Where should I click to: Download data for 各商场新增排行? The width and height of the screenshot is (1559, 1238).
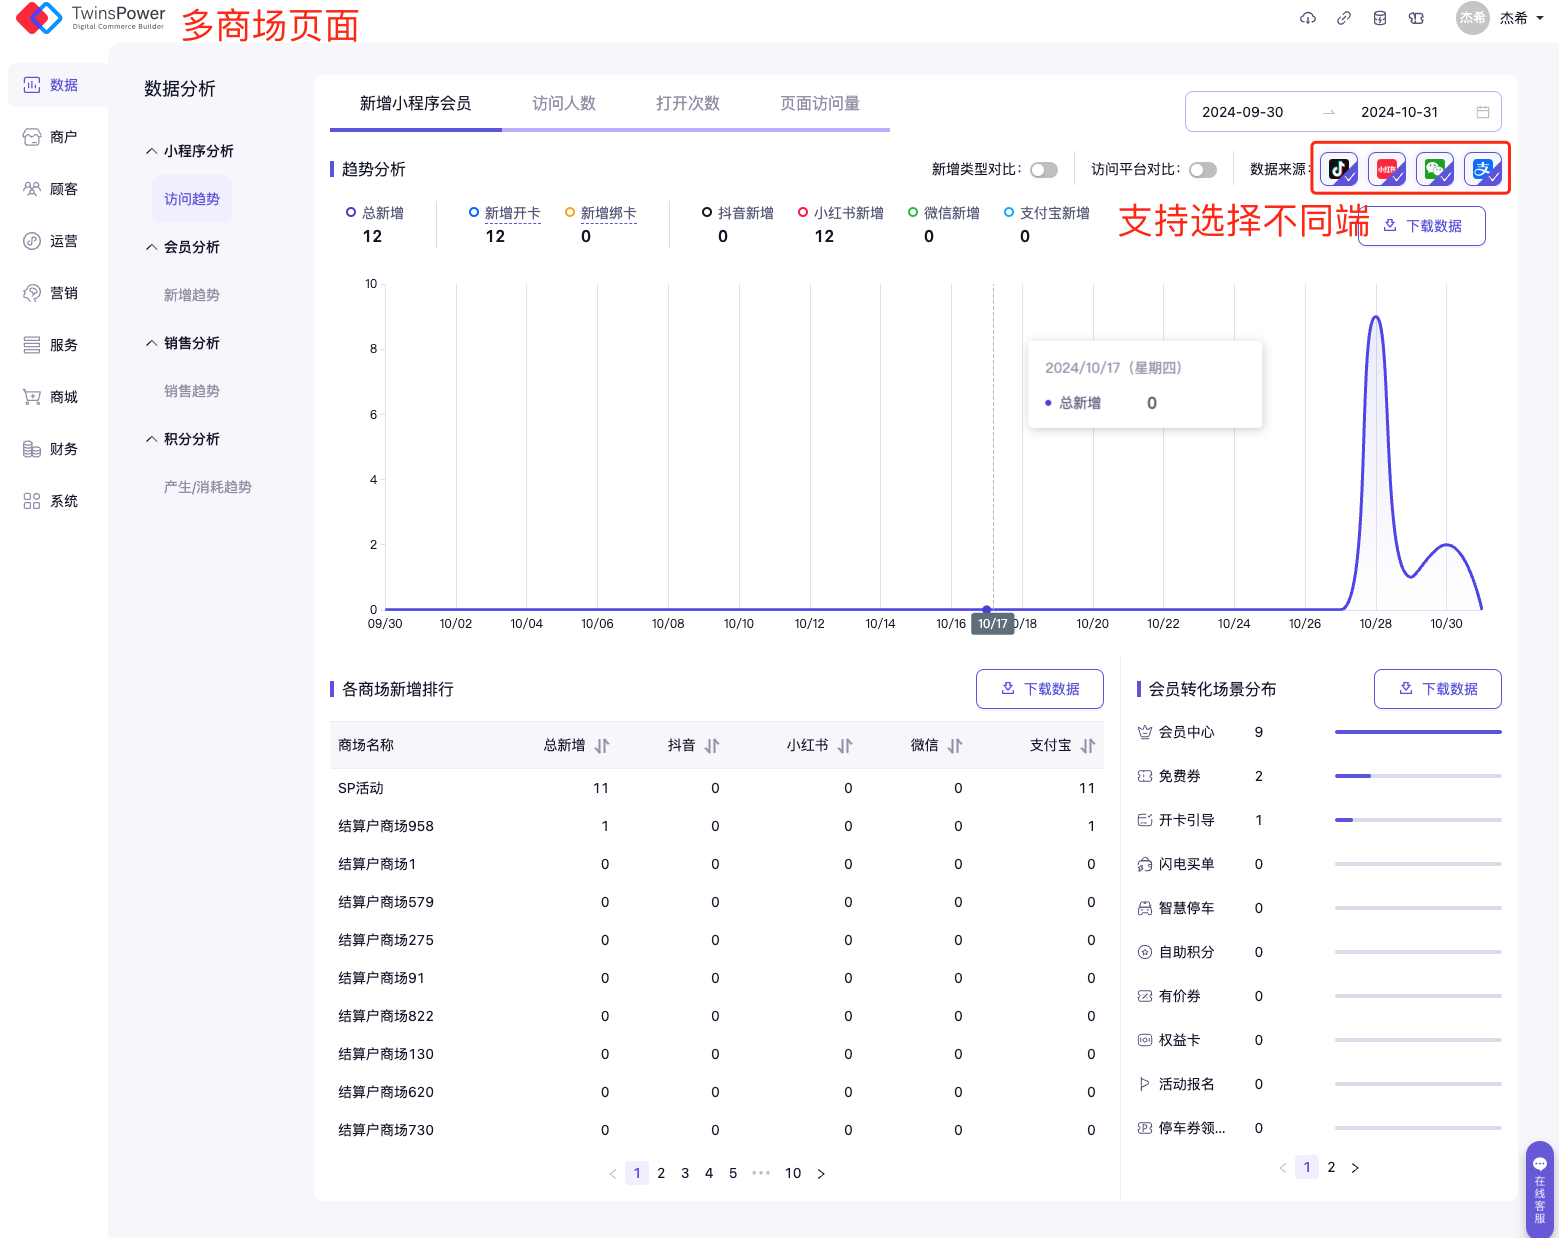point(1040,689)
